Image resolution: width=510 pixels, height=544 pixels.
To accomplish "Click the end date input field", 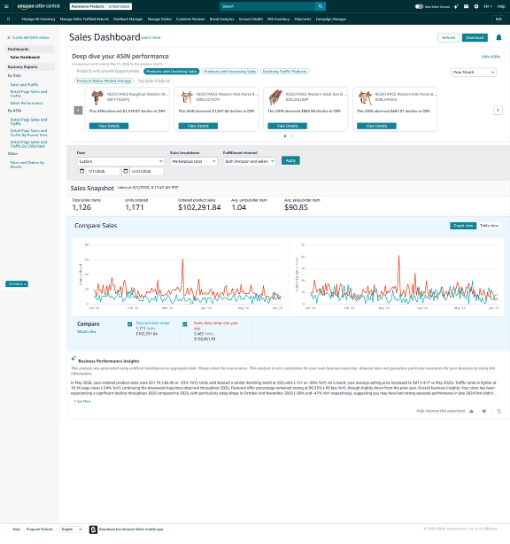I will (147, 171).
